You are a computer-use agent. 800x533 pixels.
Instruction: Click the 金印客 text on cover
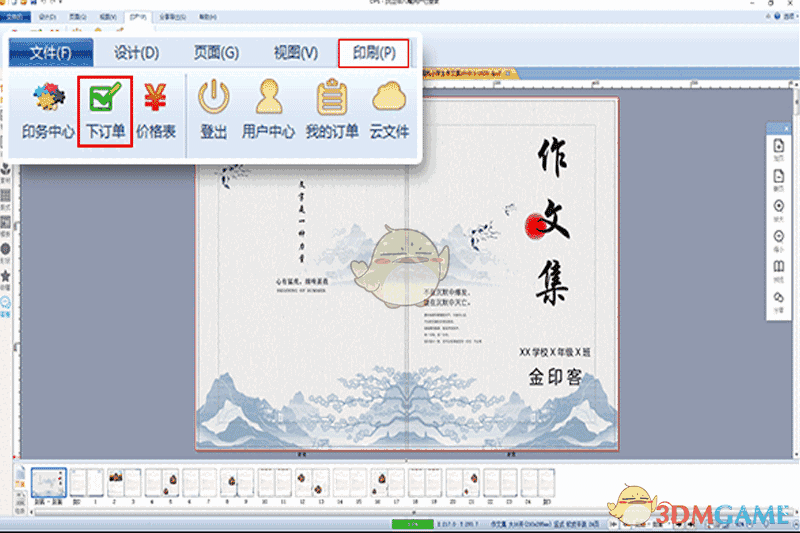[x=555, y=377]
